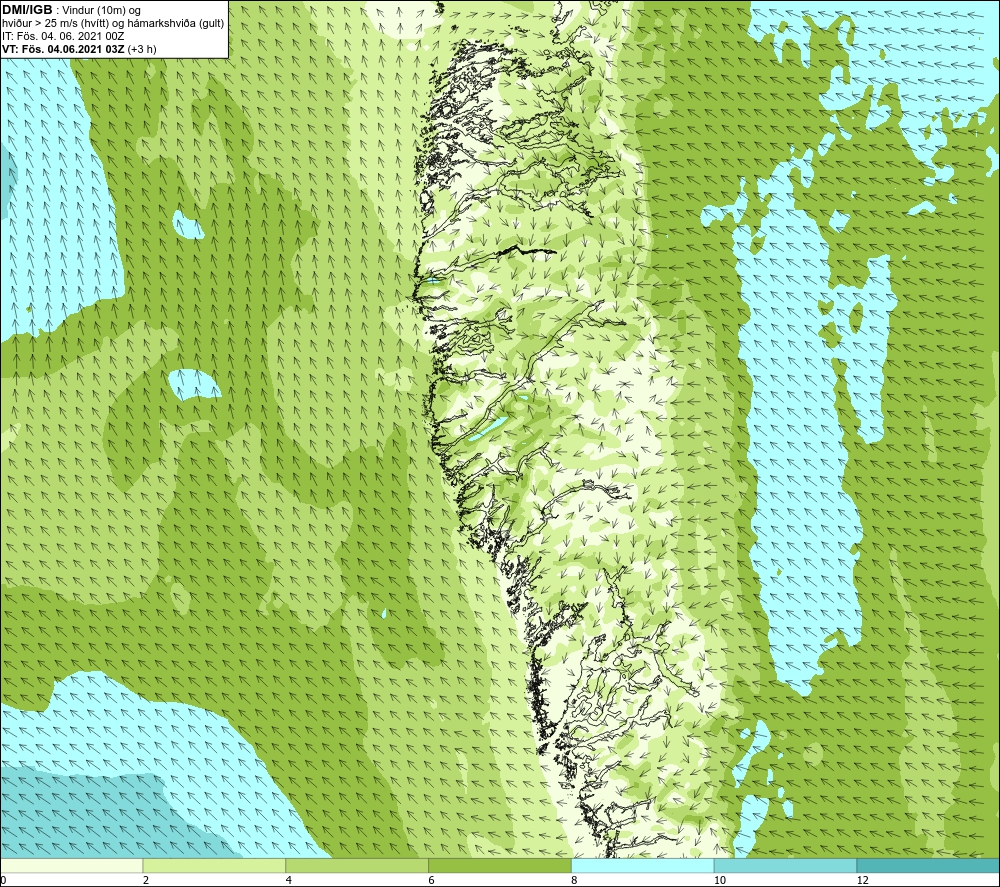The width and height of the screenshot is (1000, 887).
Task: Click the 'DMI/IGB' title text
Action: pyautogui.click(x=27, y=10)
